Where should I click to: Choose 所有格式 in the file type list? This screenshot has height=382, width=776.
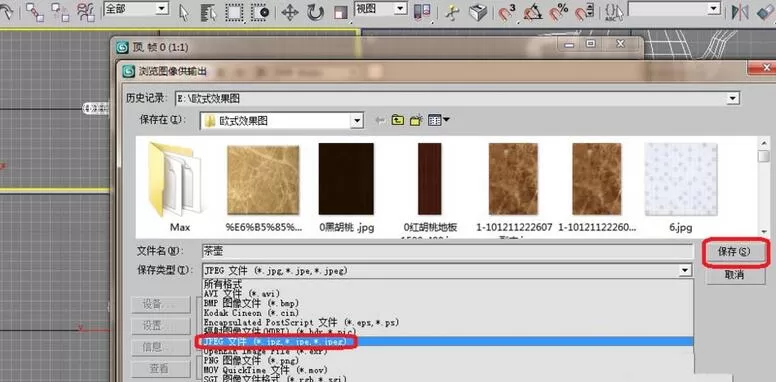click(x=223, y=285)
